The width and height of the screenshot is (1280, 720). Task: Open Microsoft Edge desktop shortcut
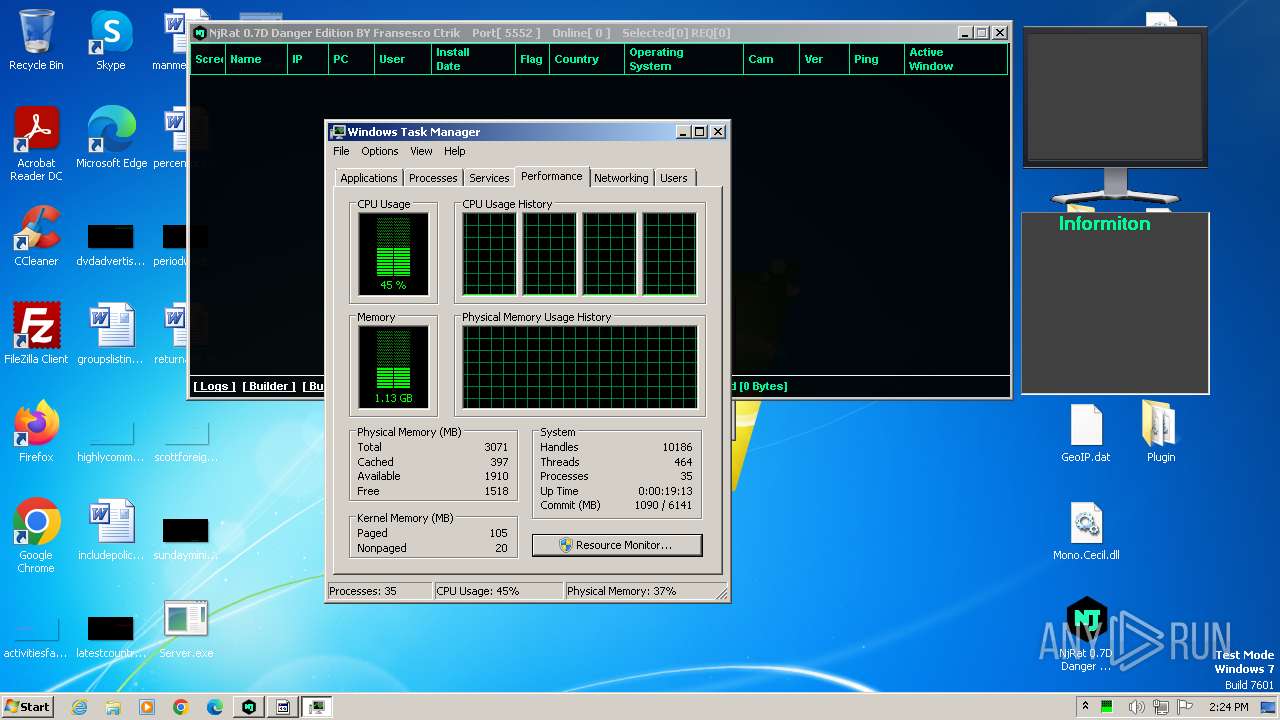click(x=111, y=138)
